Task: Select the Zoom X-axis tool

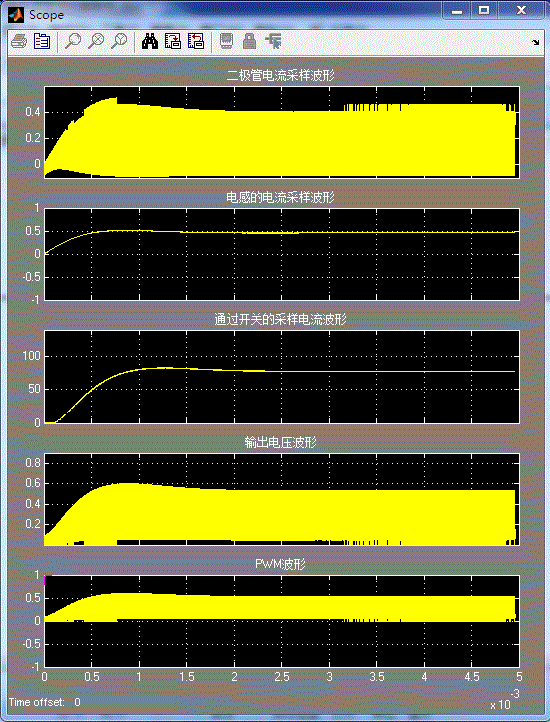Action: click(96, 42)
